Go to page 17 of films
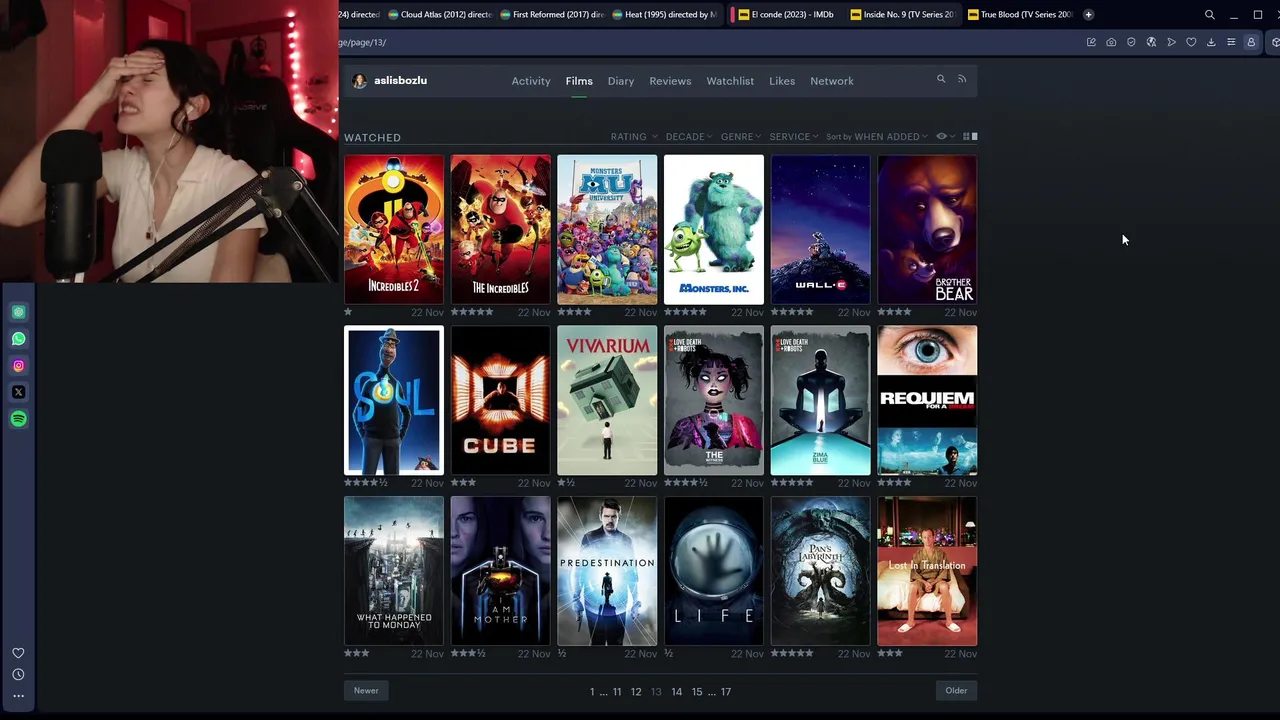 pyautogui.click(x=726, y=692)
